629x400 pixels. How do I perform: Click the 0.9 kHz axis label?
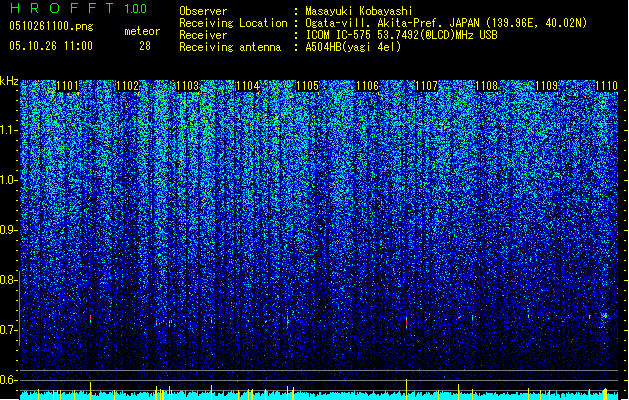tap(9, 230)
